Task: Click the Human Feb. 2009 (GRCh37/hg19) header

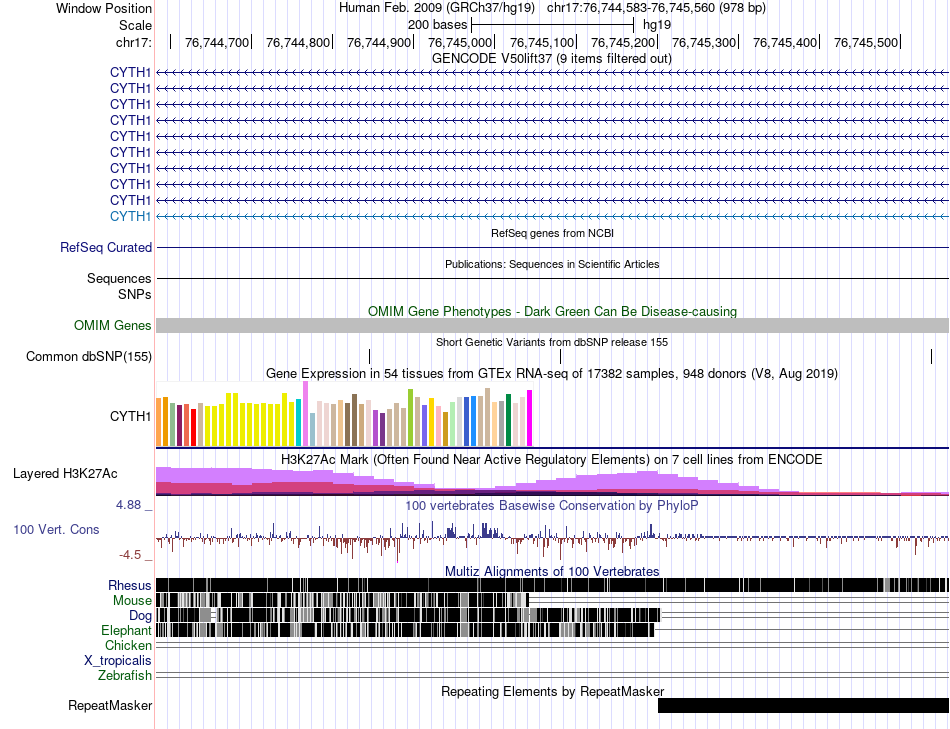Action: [x=436, y=8]
